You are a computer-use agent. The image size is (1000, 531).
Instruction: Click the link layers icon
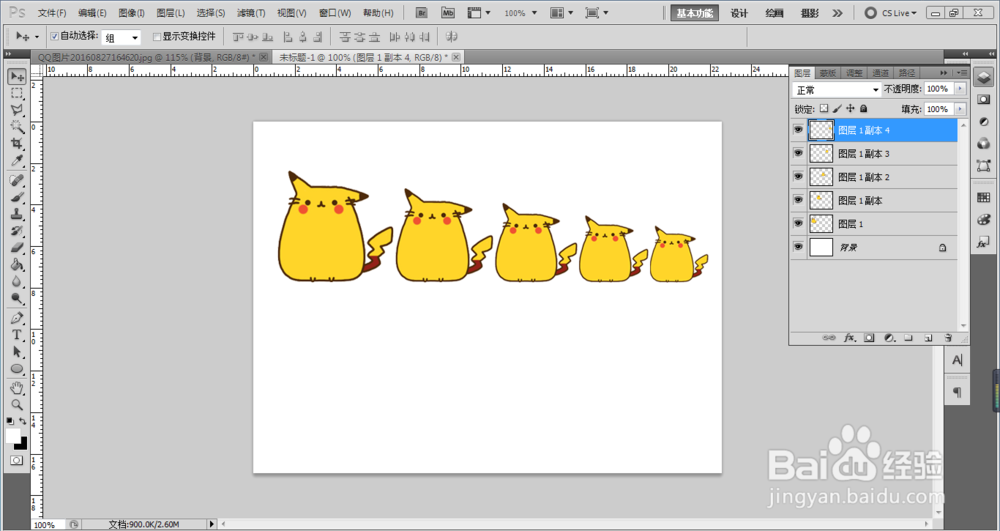(829, 338)
